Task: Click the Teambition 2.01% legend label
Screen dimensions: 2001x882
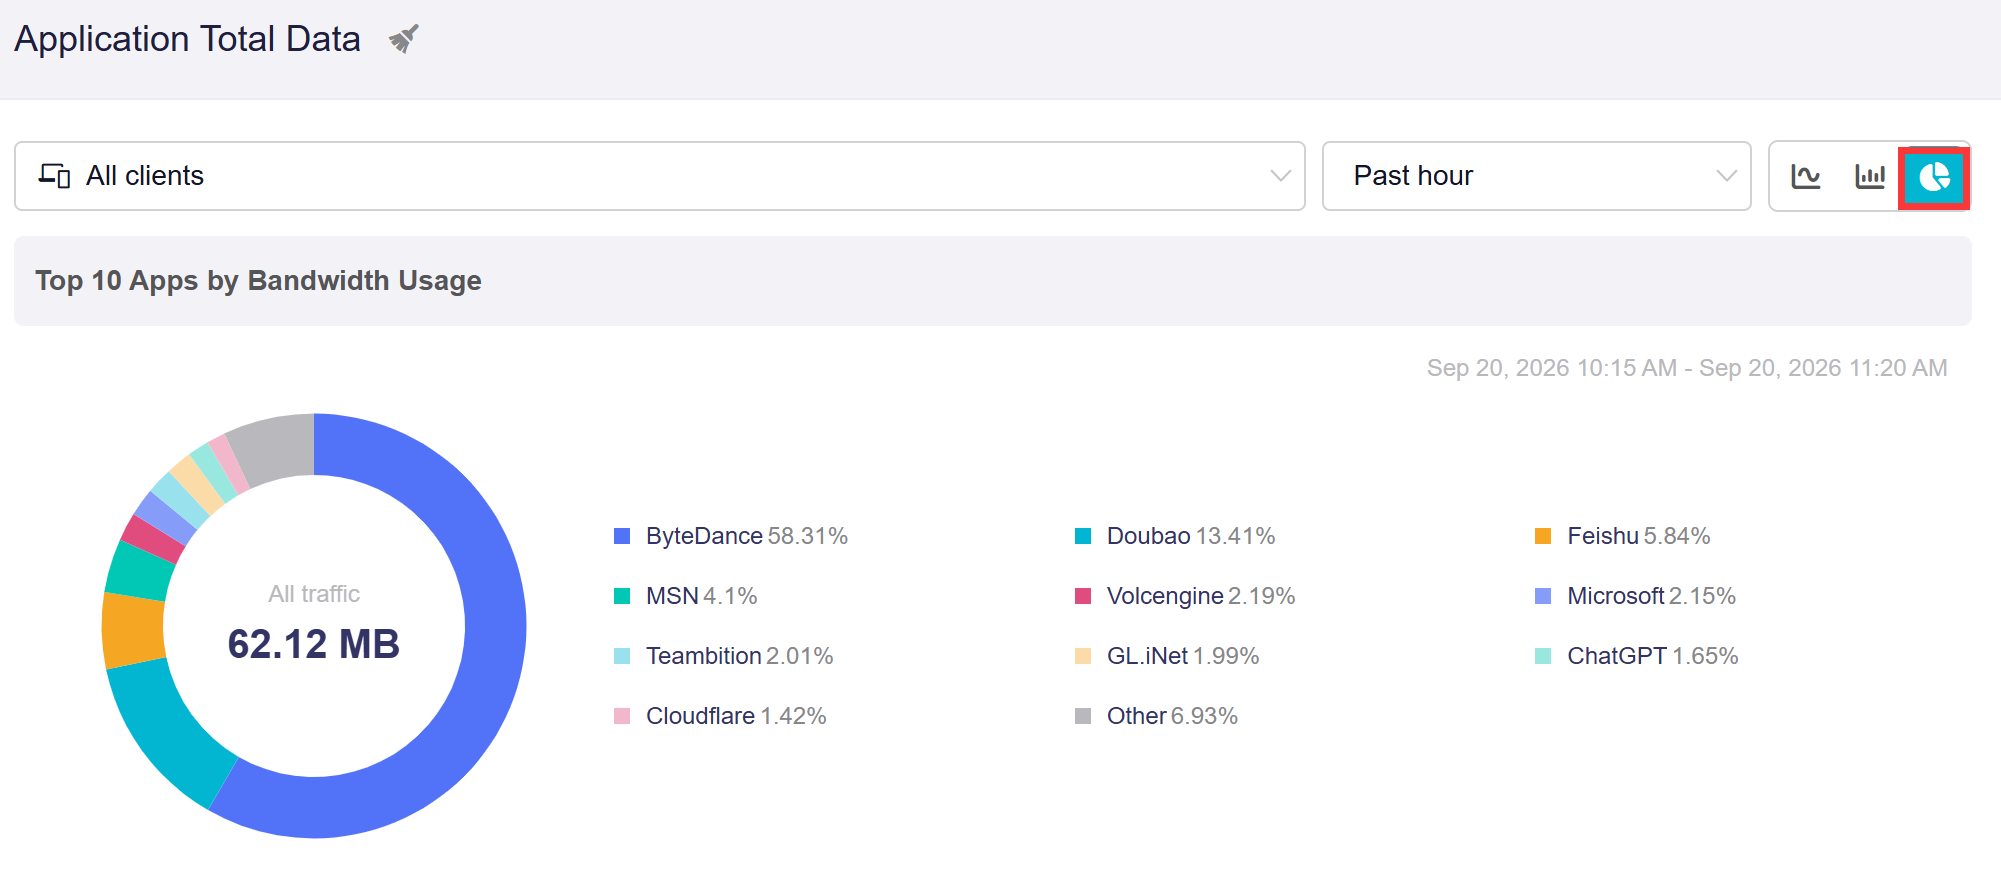Action: click(740, 656)
